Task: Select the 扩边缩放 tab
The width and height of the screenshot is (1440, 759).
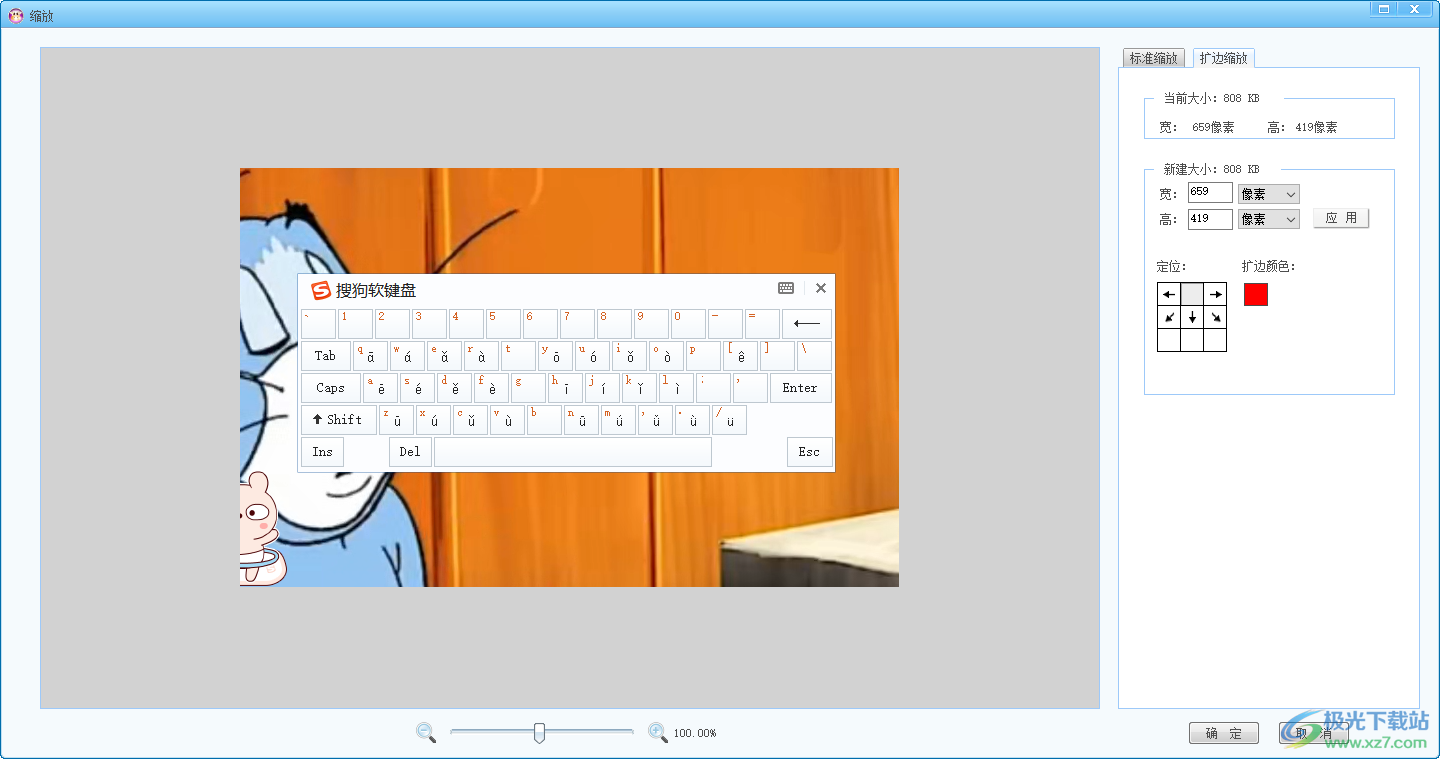Action: 1223,58
